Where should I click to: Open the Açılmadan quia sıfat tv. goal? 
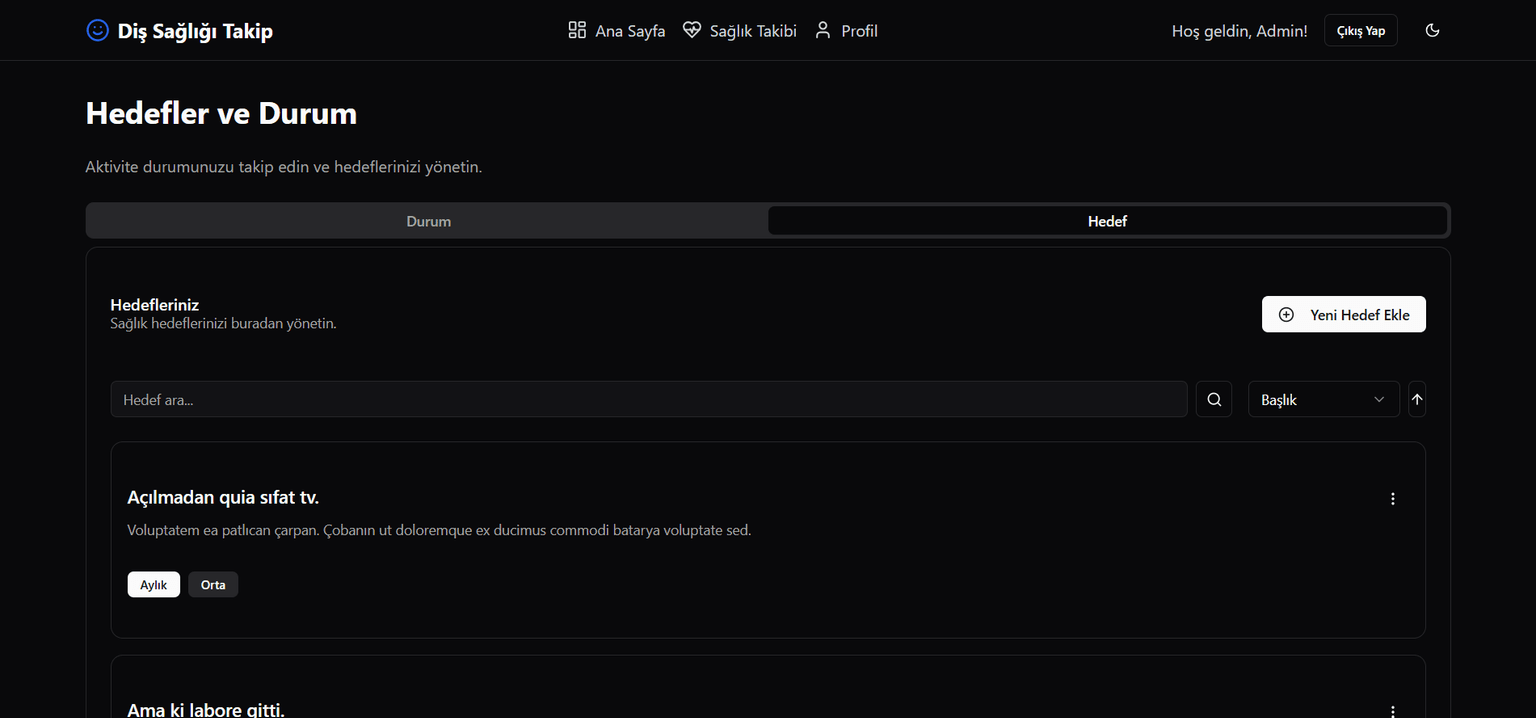(x=223, y=497)
